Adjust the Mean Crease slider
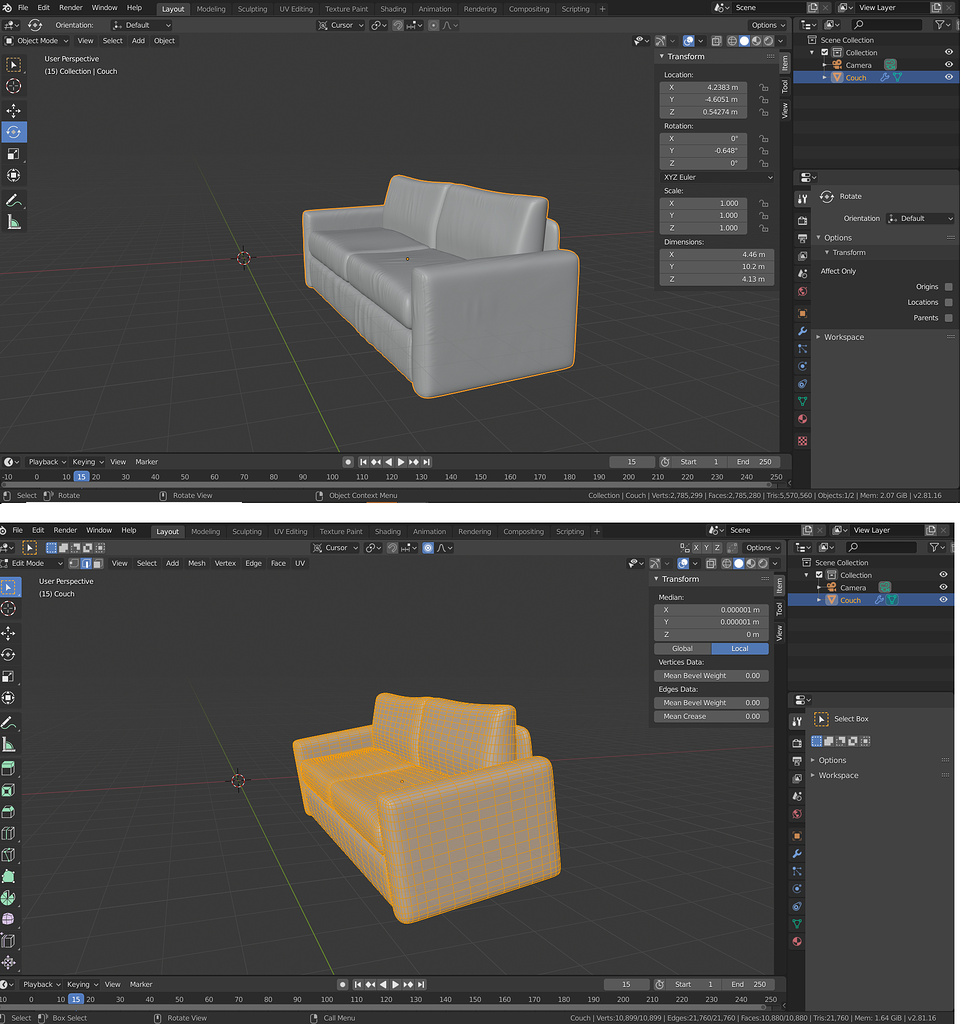Image resolution: width=961 pixels, height=1024 pixels. 712,716
